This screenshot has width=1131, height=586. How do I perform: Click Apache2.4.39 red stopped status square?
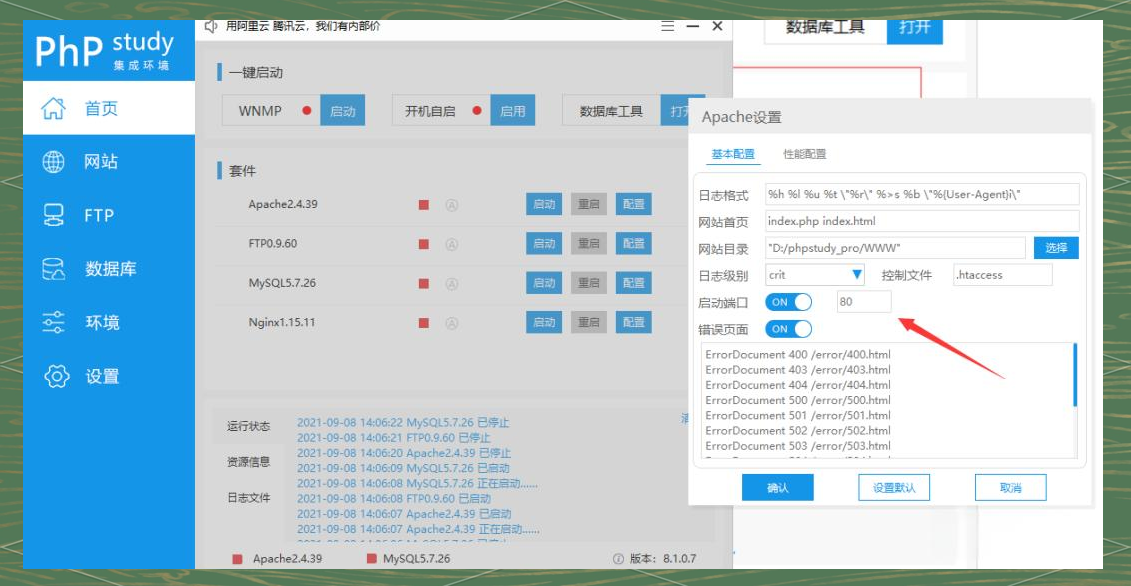click(x=423, y=205)
